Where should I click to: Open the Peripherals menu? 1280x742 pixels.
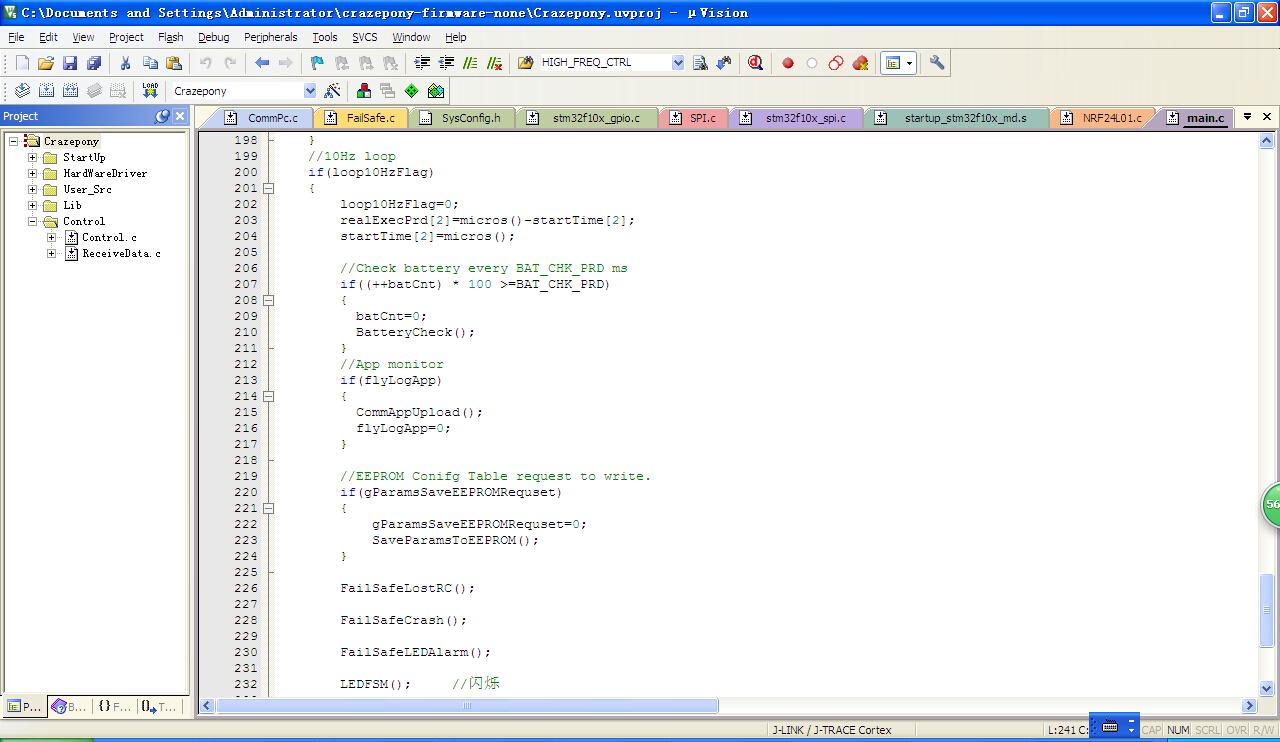(x=270, y=37)
